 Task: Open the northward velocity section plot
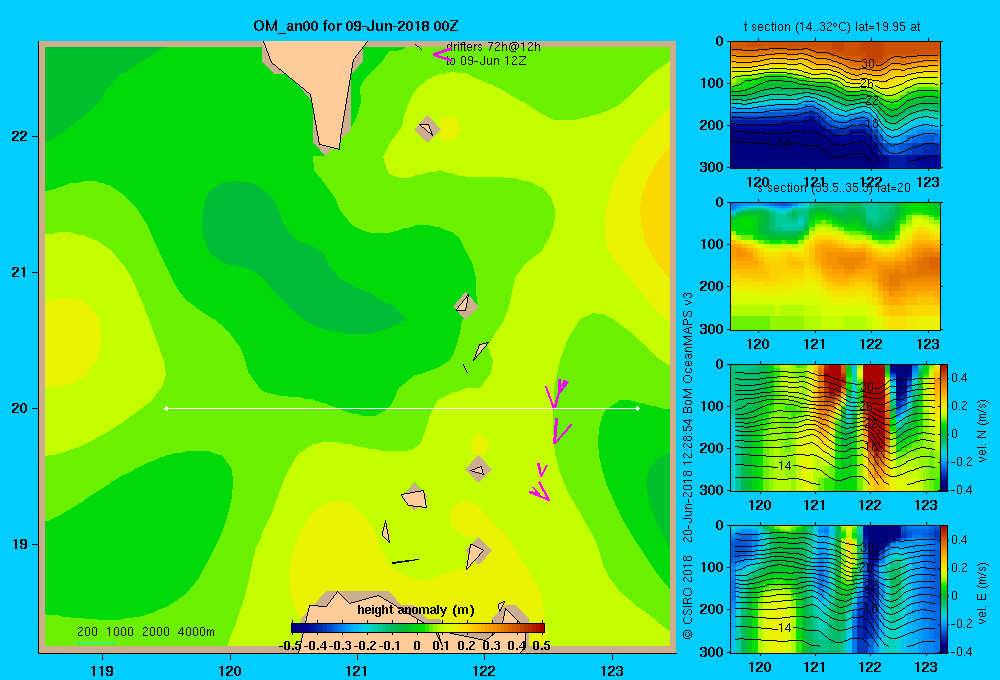(x=834, y=427)
